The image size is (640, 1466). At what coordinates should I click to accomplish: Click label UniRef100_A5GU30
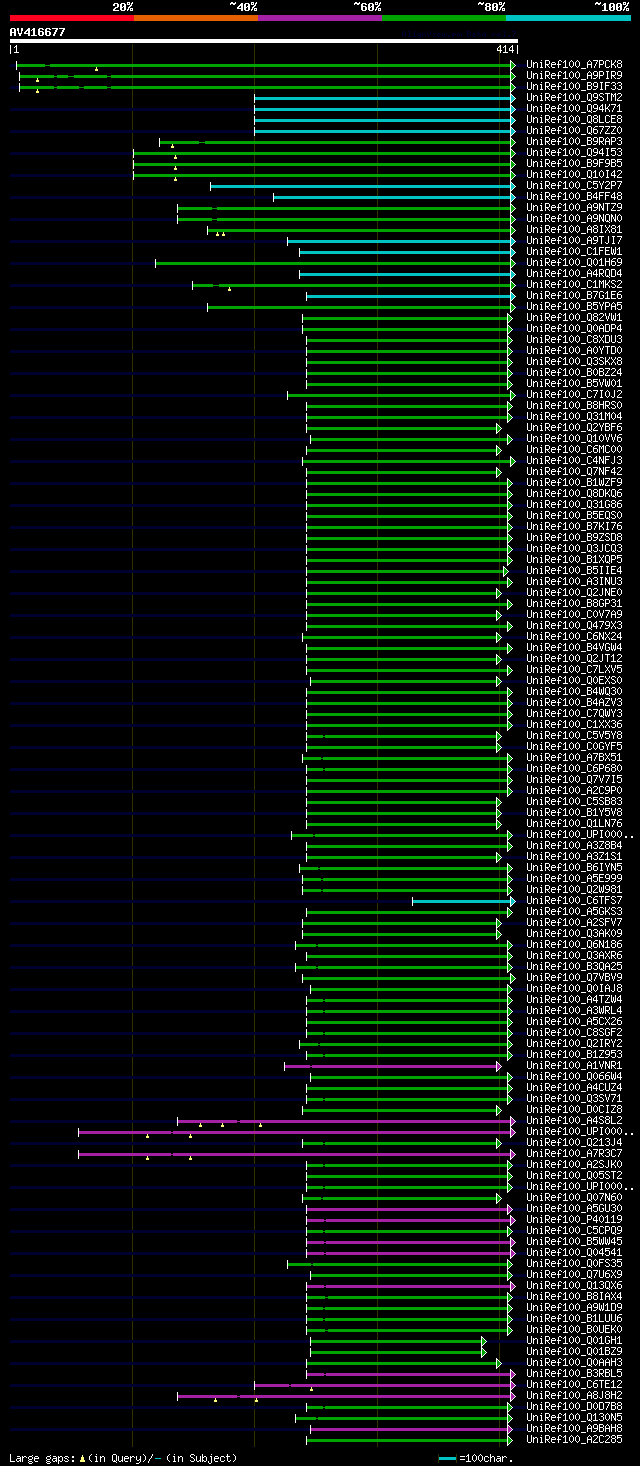coord(574,1208)
